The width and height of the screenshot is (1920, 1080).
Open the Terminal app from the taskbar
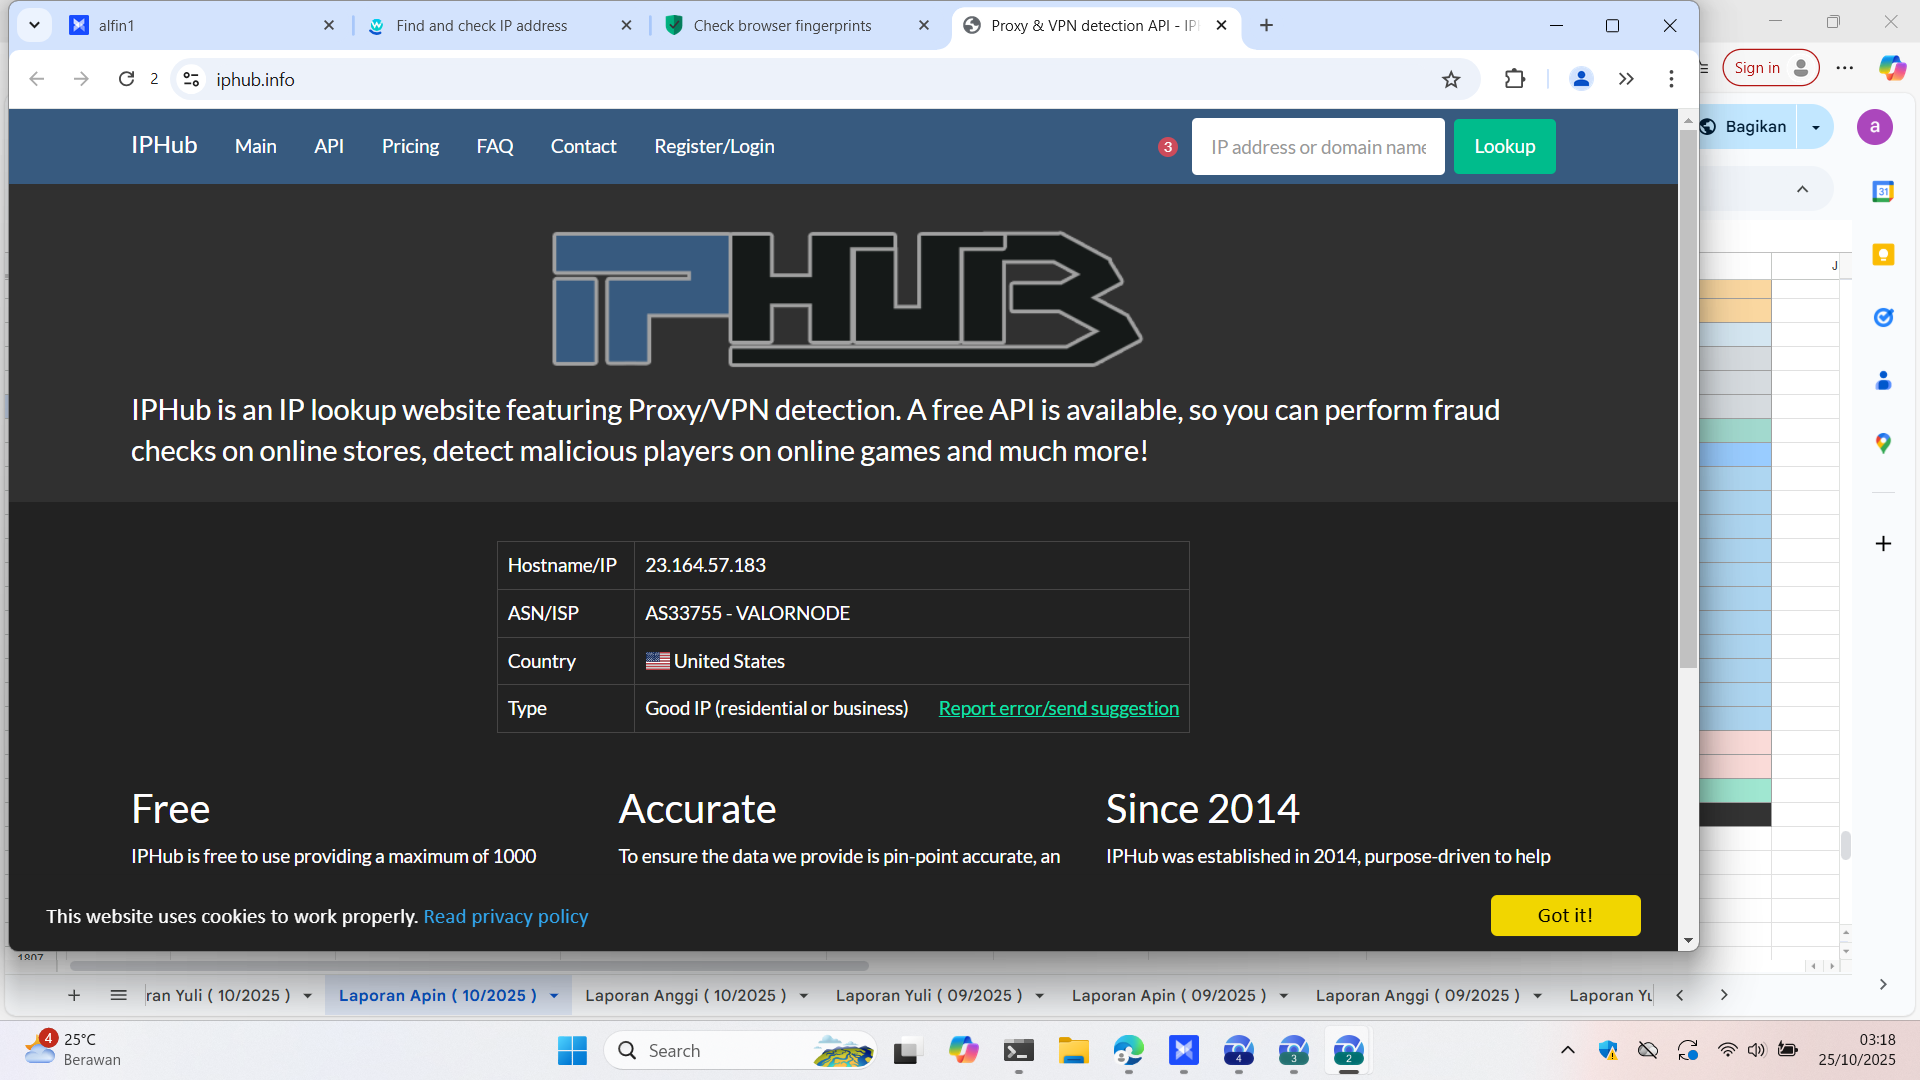[1018, 1051]
